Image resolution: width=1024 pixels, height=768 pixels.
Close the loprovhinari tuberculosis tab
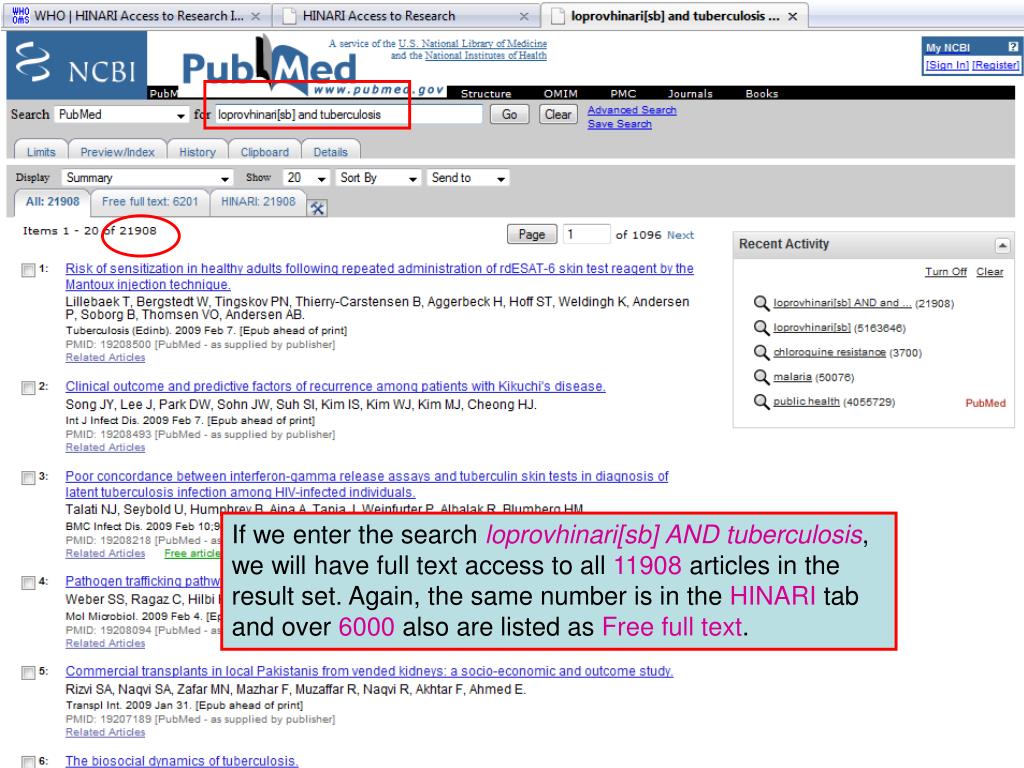click(792, 16)
